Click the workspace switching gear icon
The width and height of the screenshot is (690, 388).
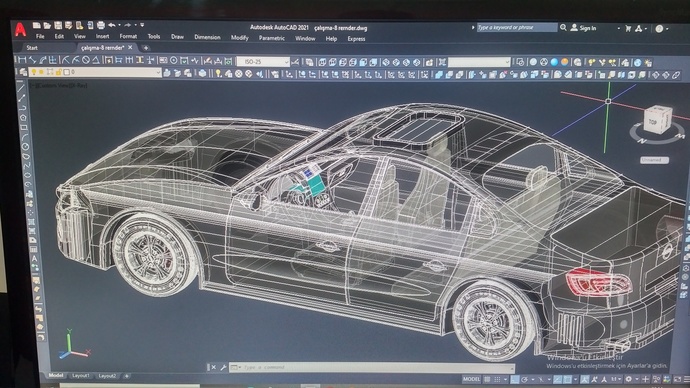(628, 379)
